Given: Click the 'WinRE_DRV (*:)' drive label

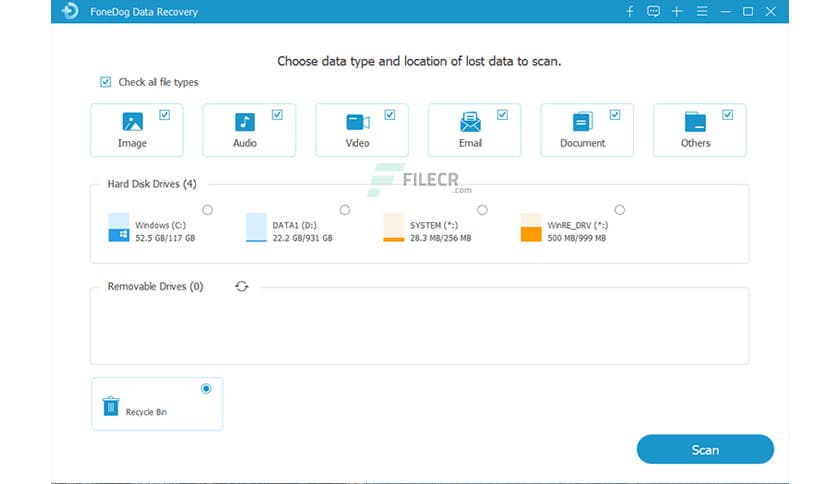Looking at the screenshot, I should coord(577,225).
